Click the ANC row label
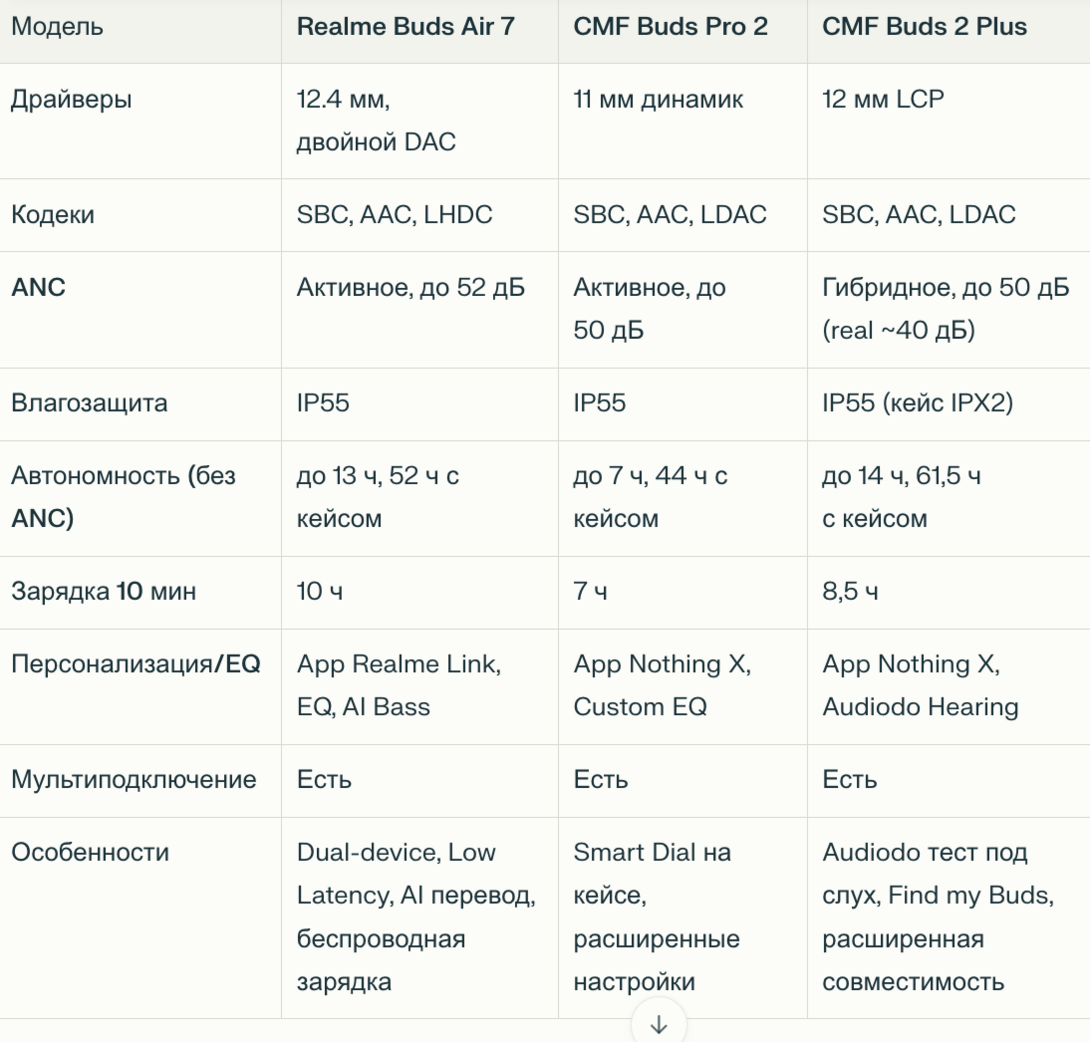Screen dimensions: 1090x1042 (39, 288)
